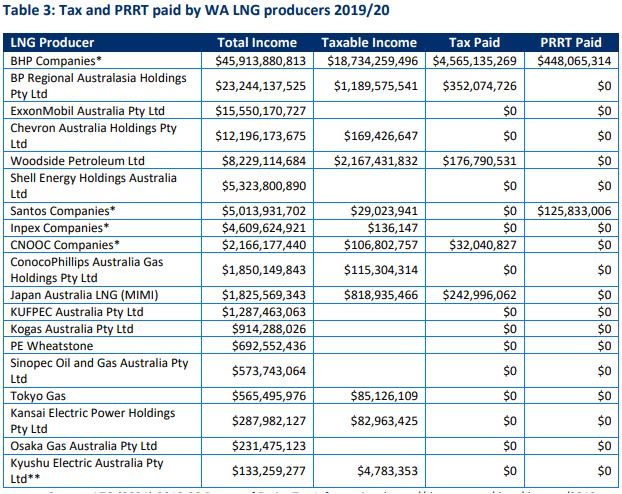This screenshot has height=494, width=622.
Task: Click BHP taxable income $18,734,259,496
Action: click(372, 61)
